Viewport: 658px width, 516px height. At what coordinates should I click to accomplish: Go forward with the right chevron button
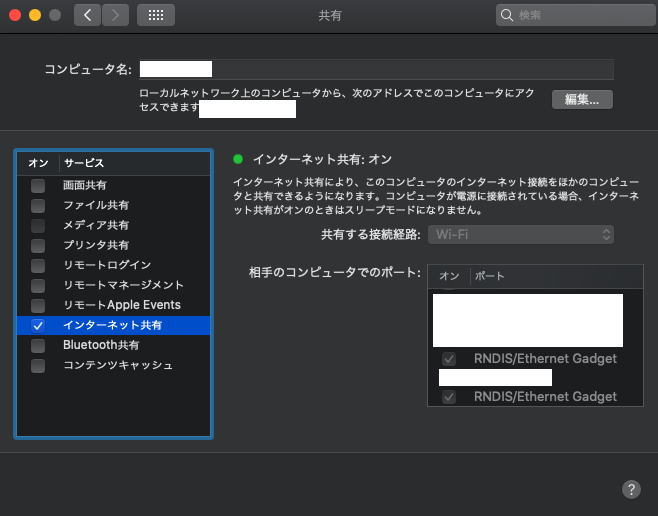(115, 16)
